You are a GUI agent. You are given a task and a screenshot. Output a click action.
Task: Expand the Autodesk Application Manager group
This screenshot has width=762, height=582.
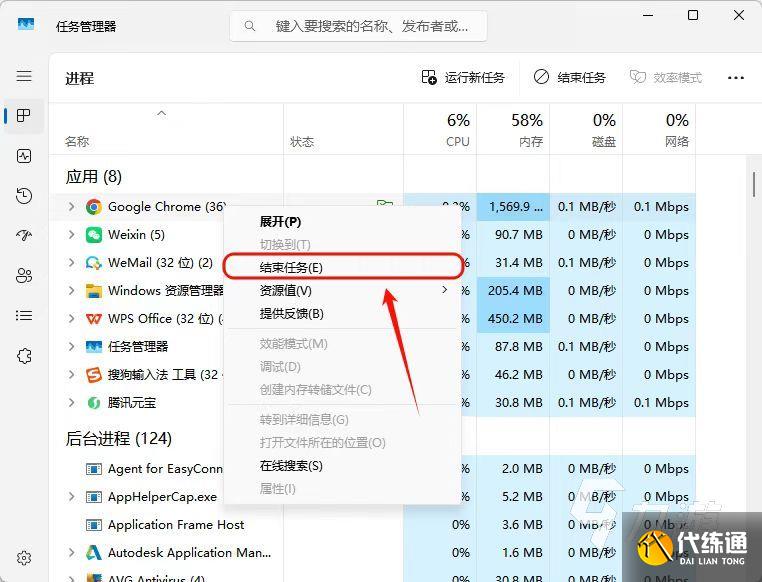pos(71,553)
